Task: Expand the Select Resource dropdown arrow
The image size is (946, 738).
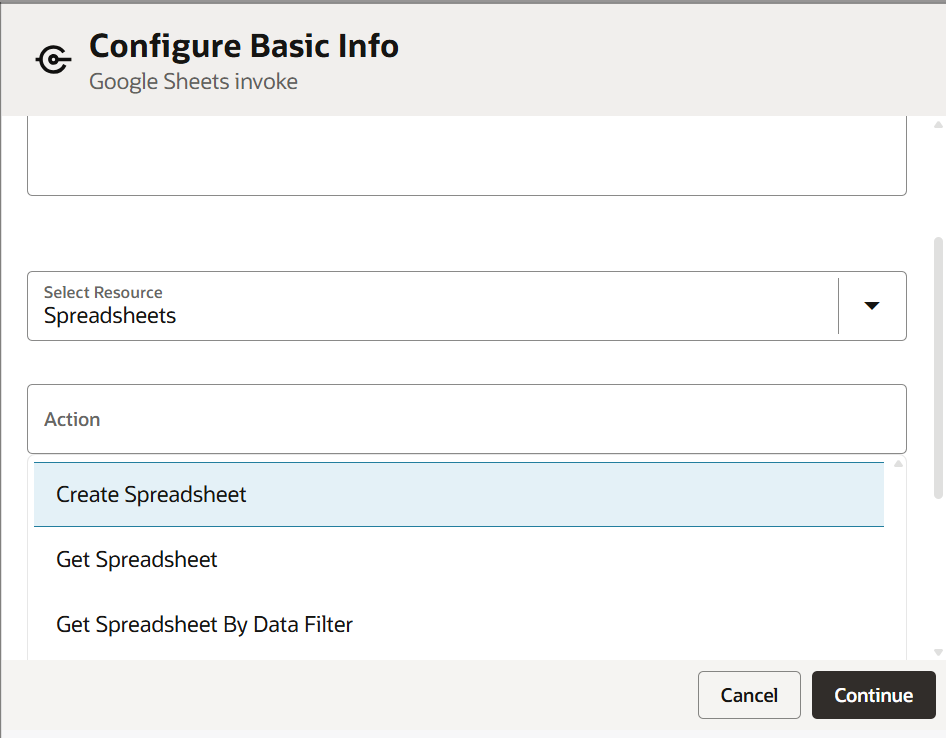Action: tap(871, 306)
